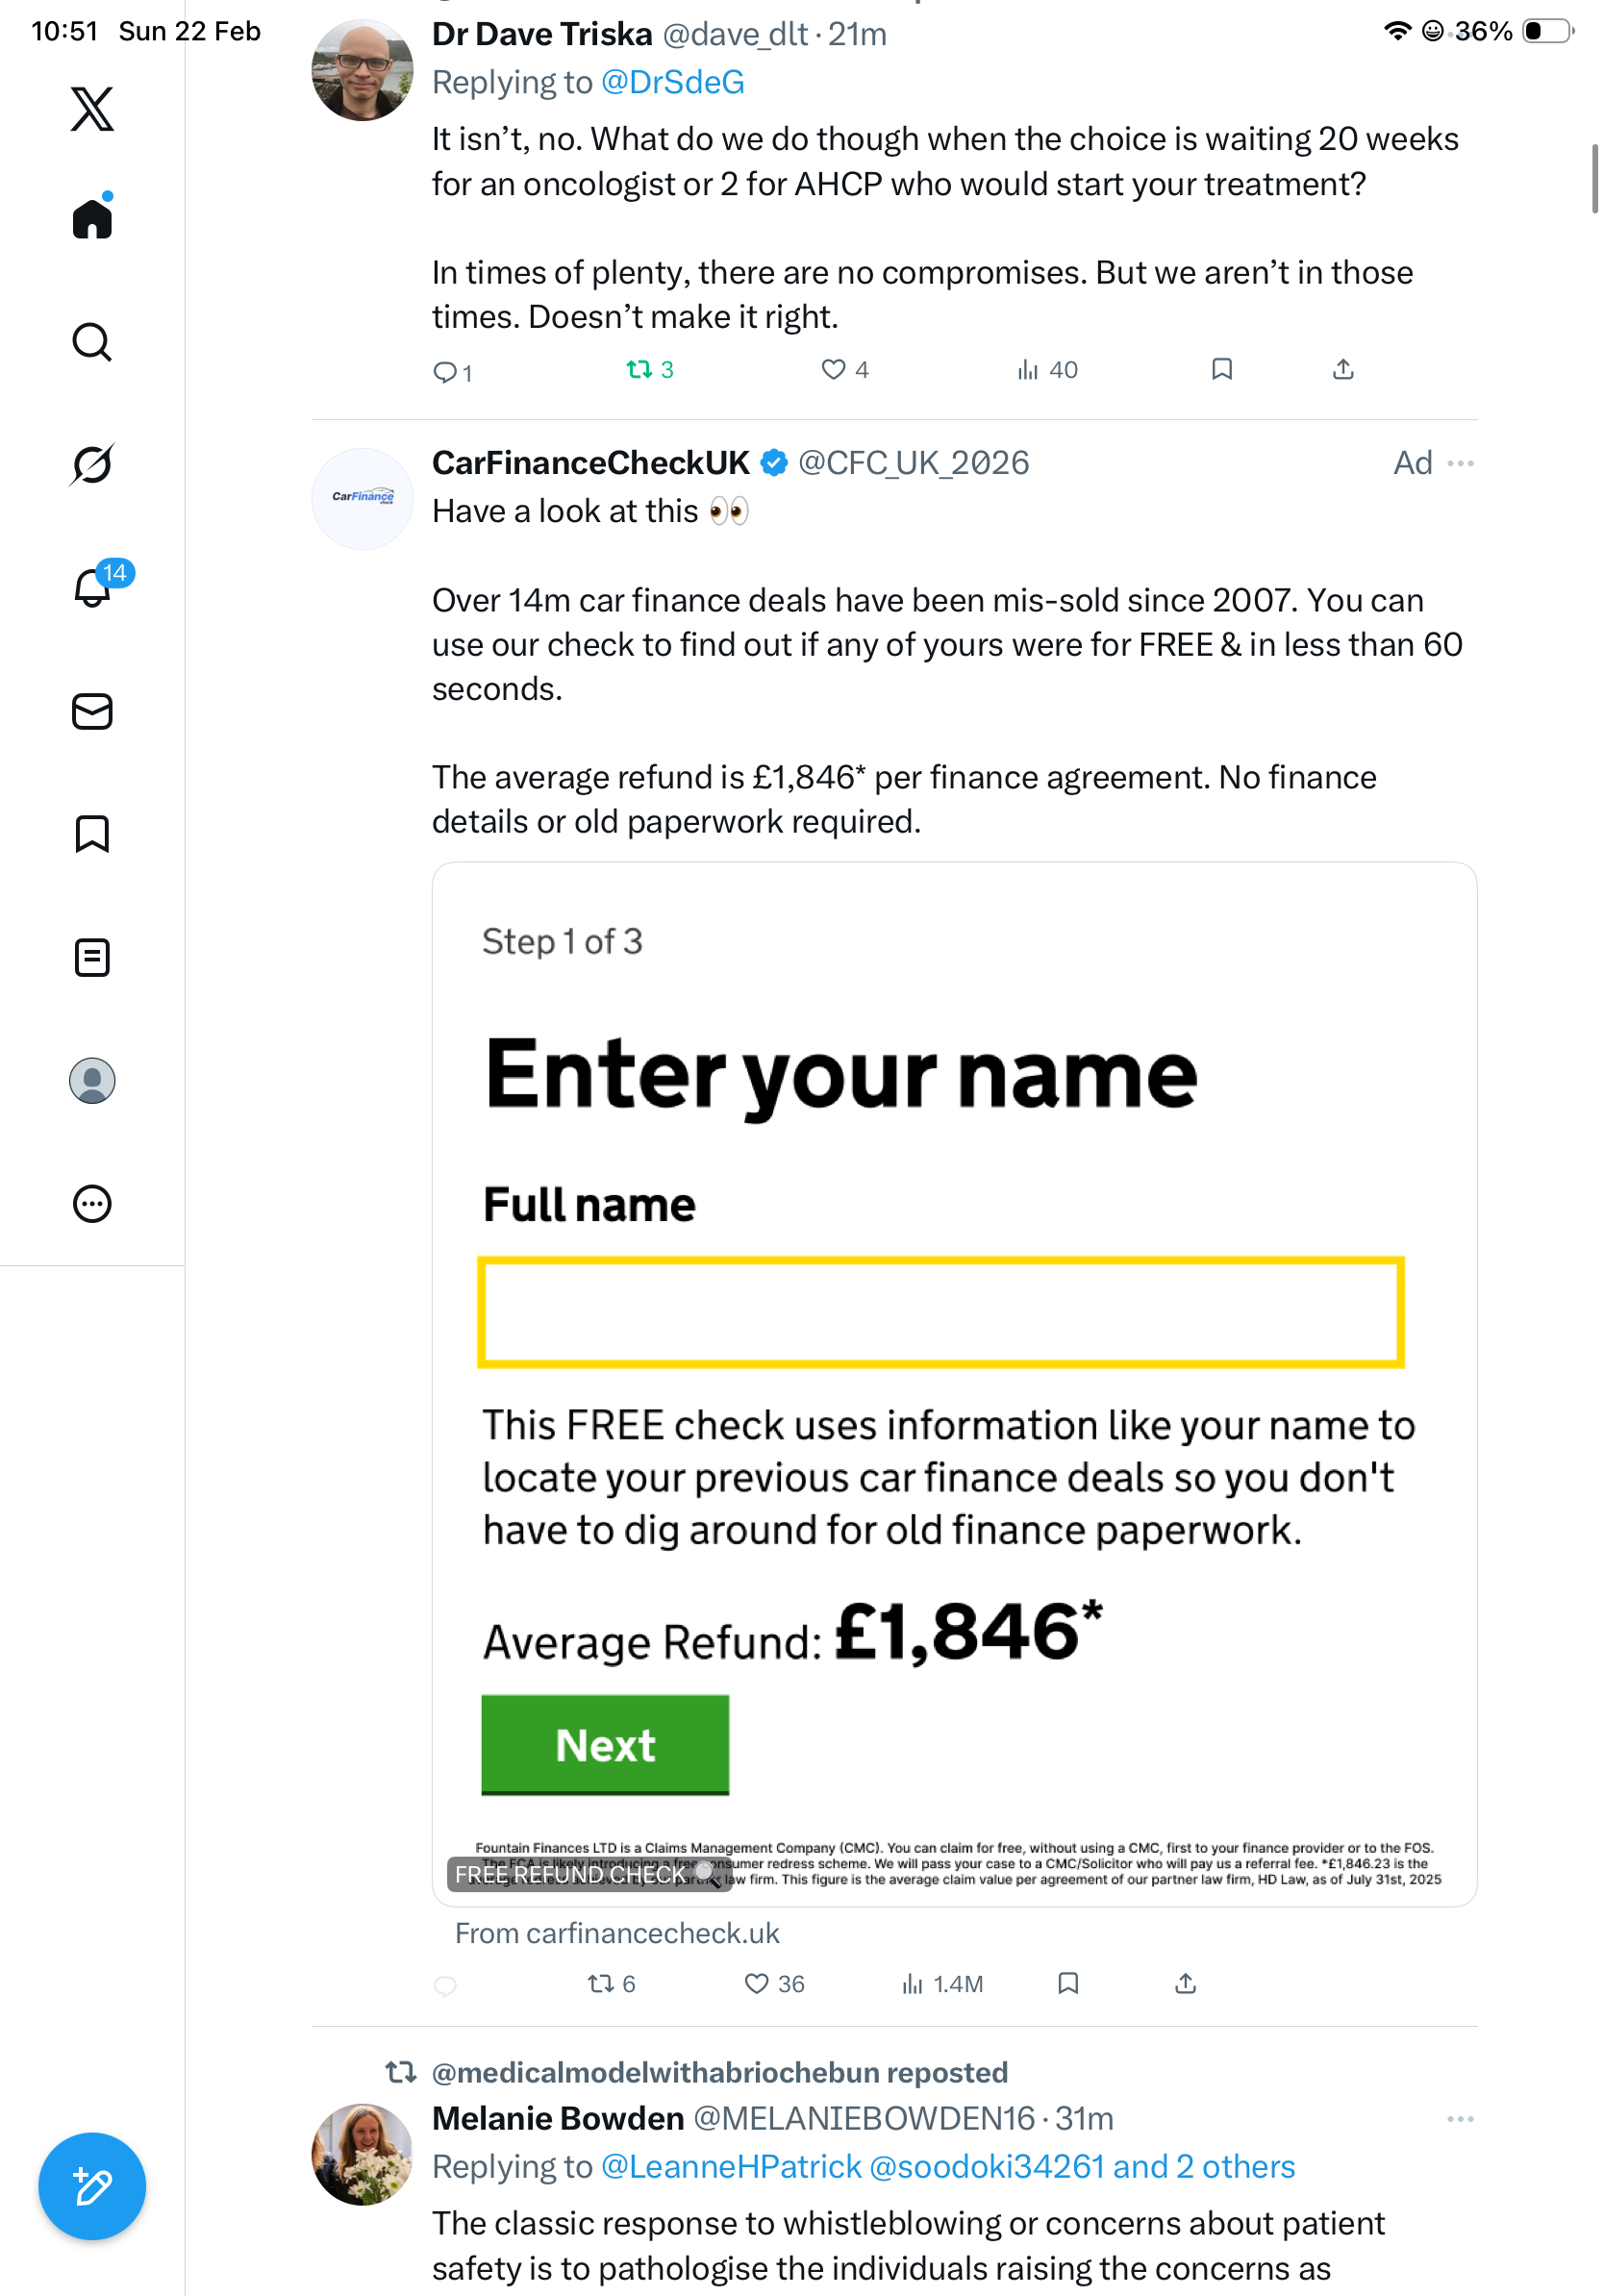Screen dimensions: 1604x2296
Task: Bookmark the CarFinanceCheckUK ad post
Action: 1068,1983
